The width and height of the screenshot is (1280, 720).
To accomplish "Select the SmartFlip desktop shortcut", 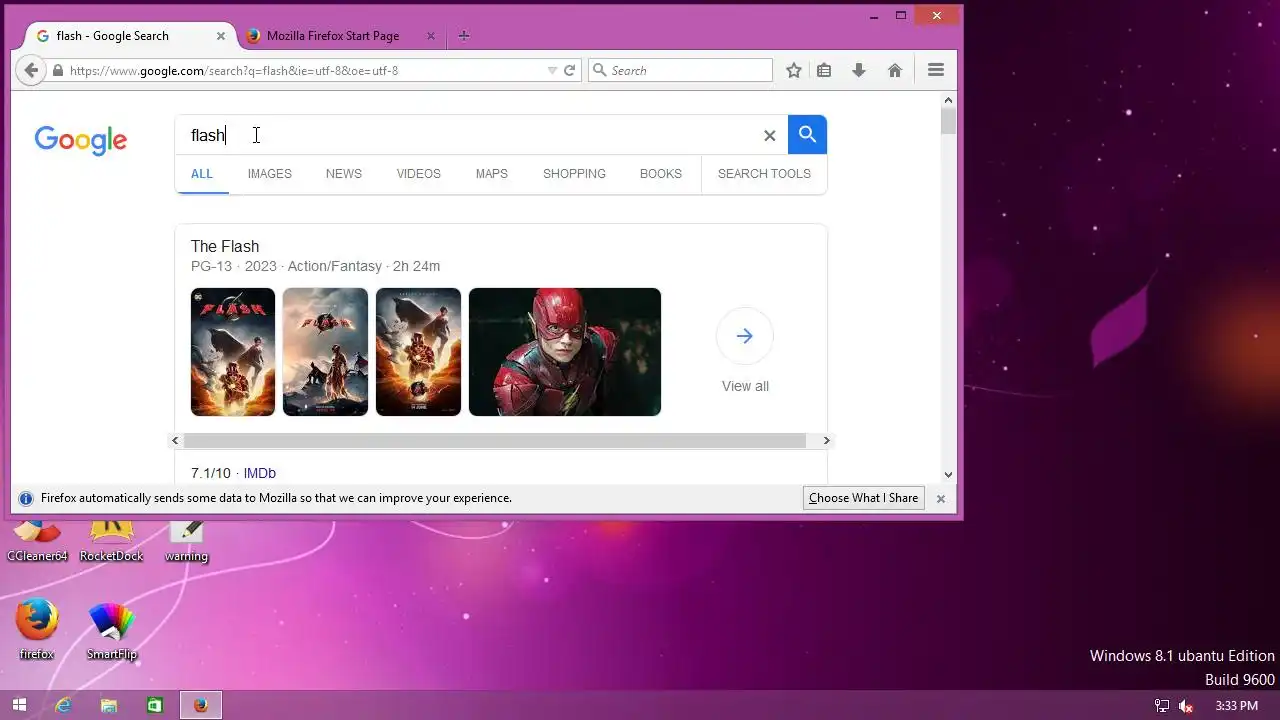I will pyautogui.click(x=112, y=630).
